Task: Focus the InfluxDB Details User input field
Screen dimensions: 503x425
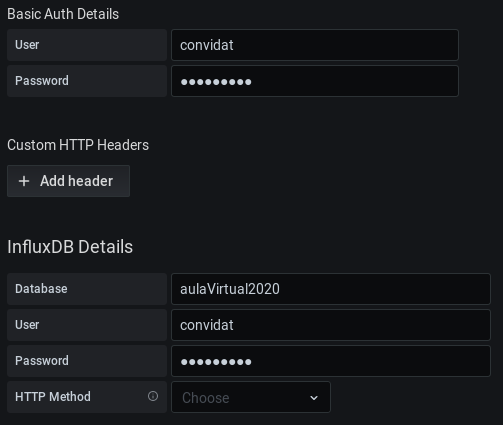Action: pyautogui.click(x=331, y=325)
